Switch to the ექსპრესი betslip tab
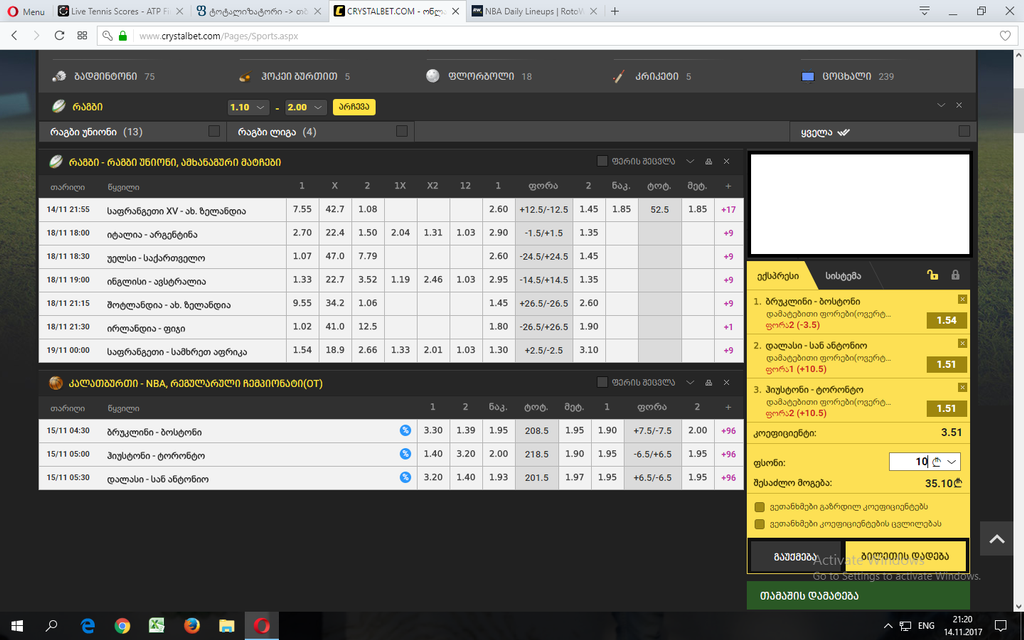 click(777, 276)
